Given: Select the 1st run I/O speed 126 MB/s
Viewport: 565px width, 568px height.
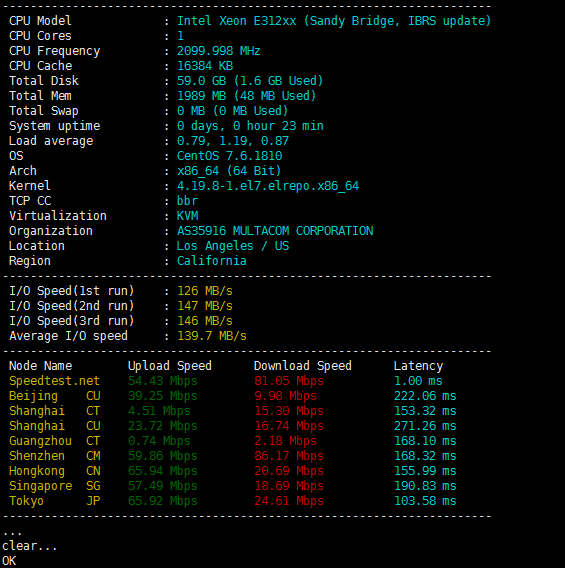Looking at the screenshot, I should (205, 291).
